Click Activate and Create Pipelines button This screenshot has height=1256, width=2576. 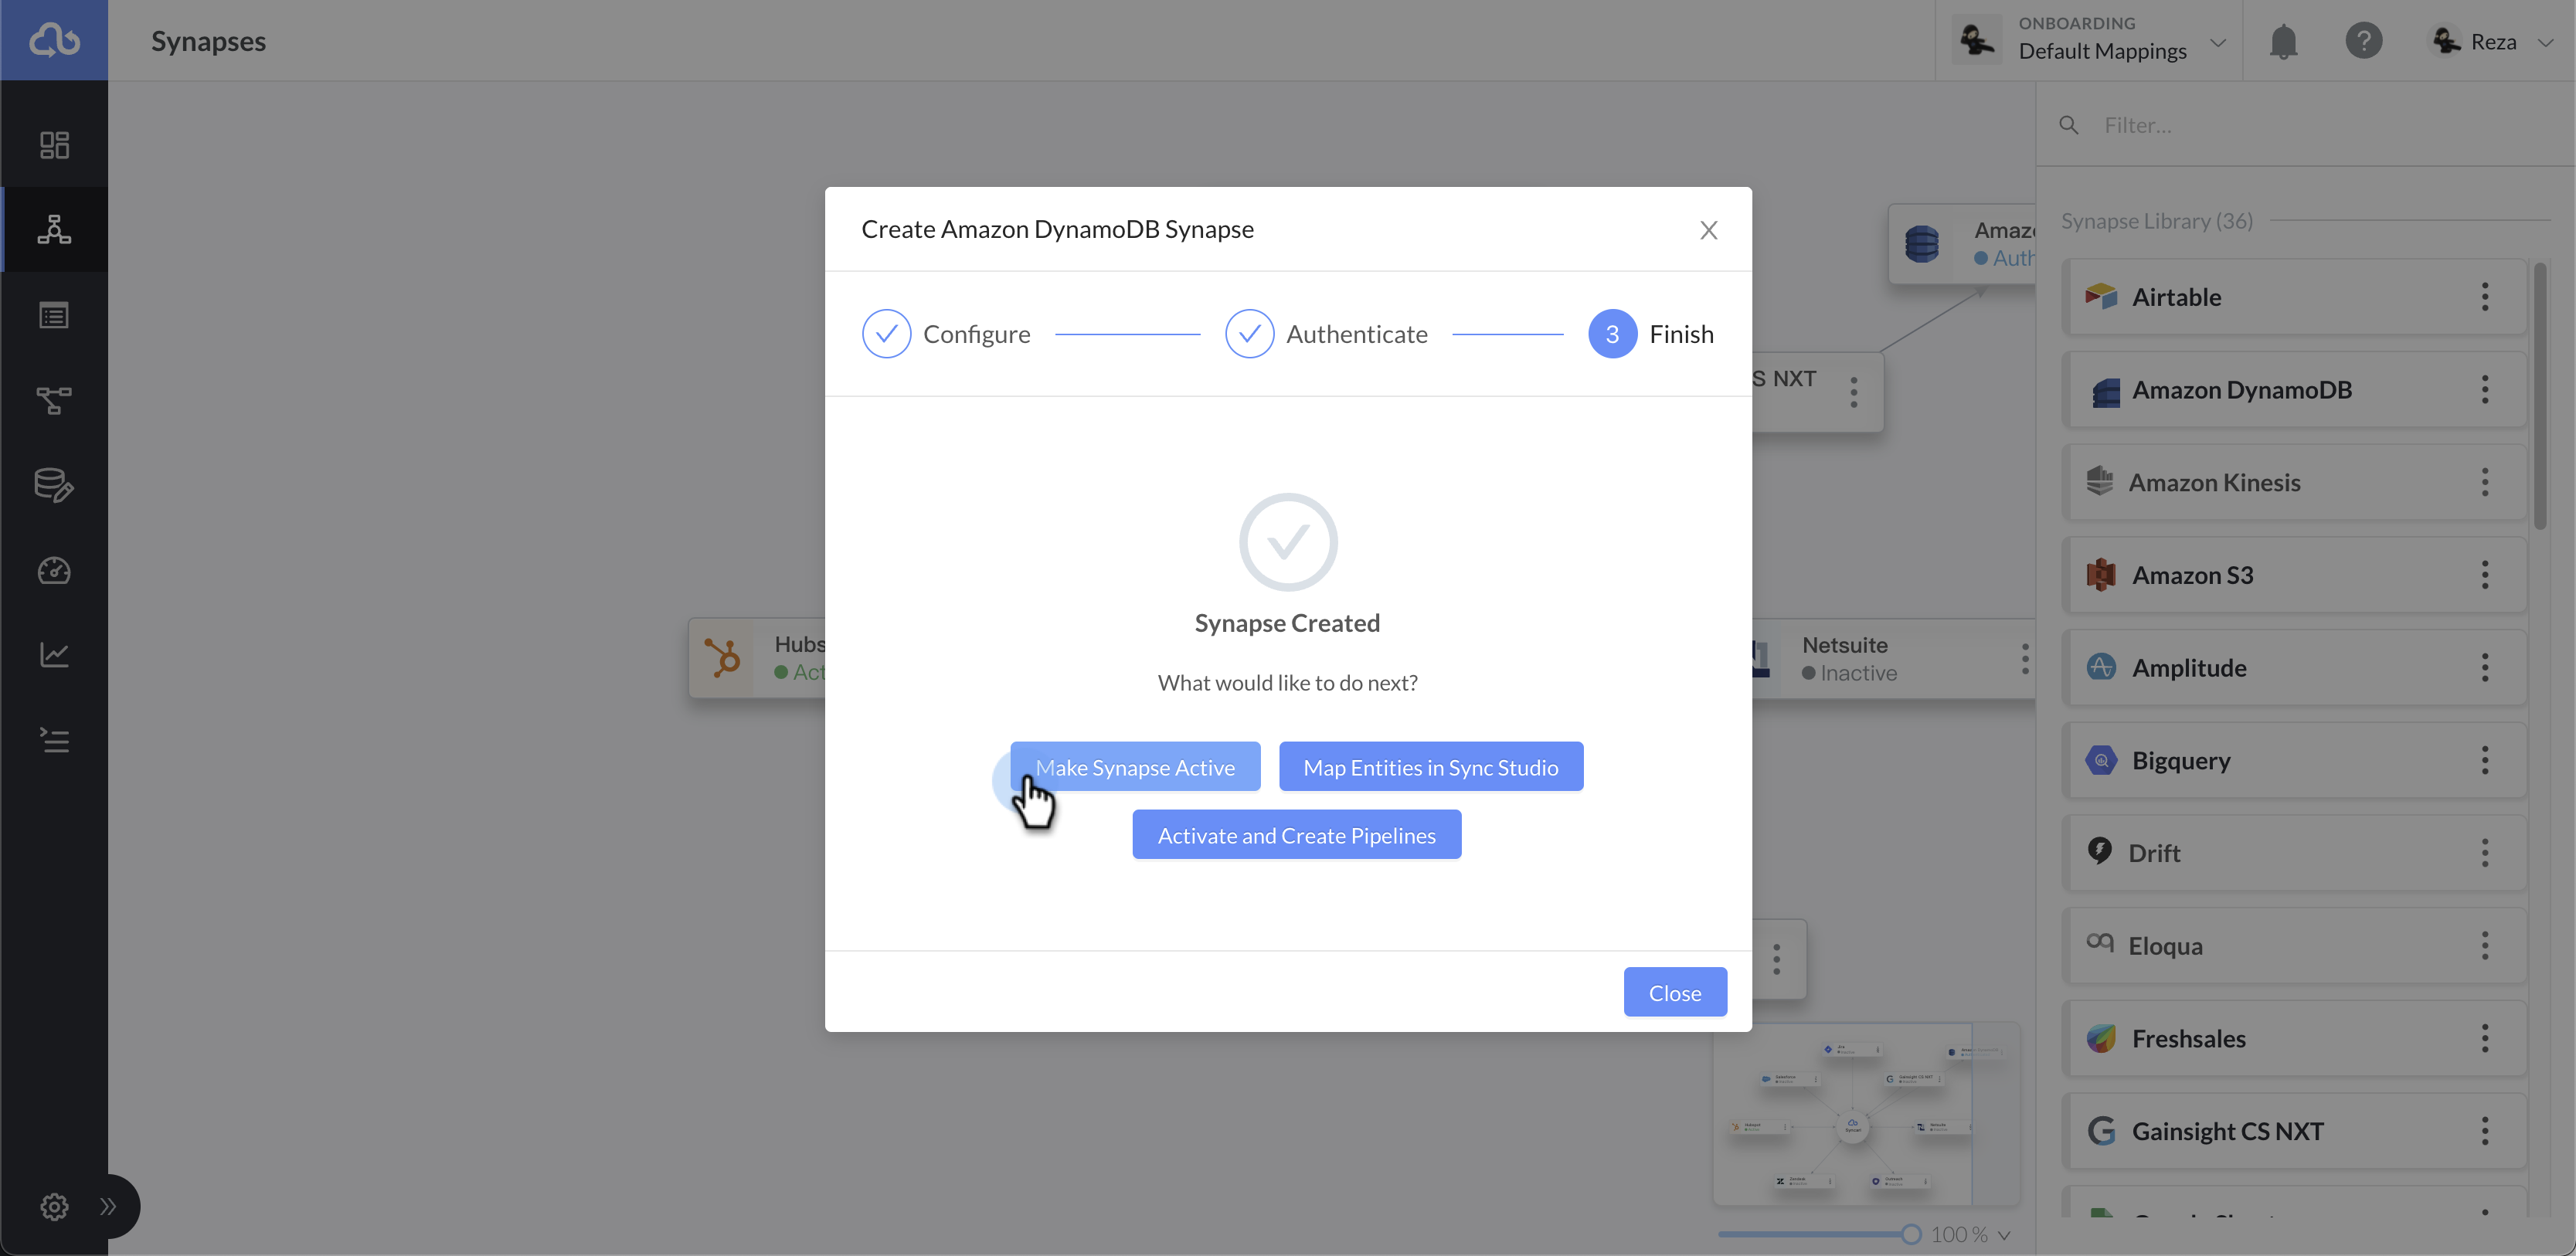point(1297,835)
